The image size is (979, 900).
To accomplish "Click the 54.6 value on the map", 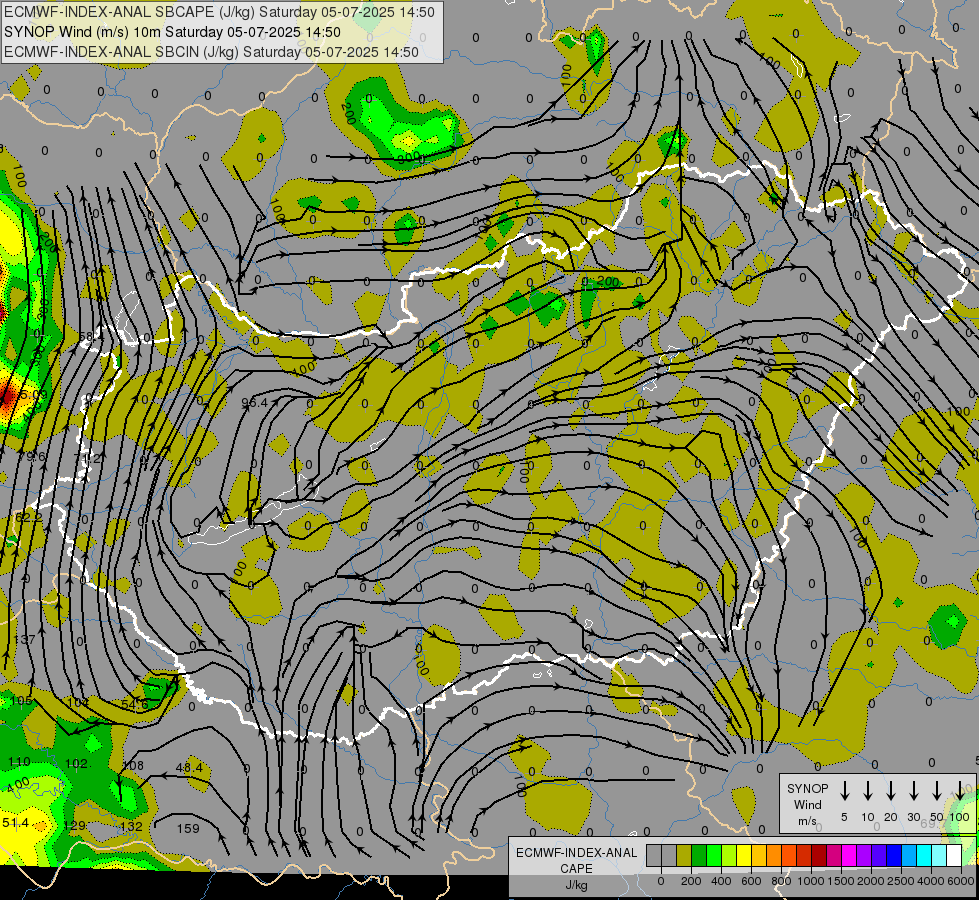I will click(x=135, y=705).
